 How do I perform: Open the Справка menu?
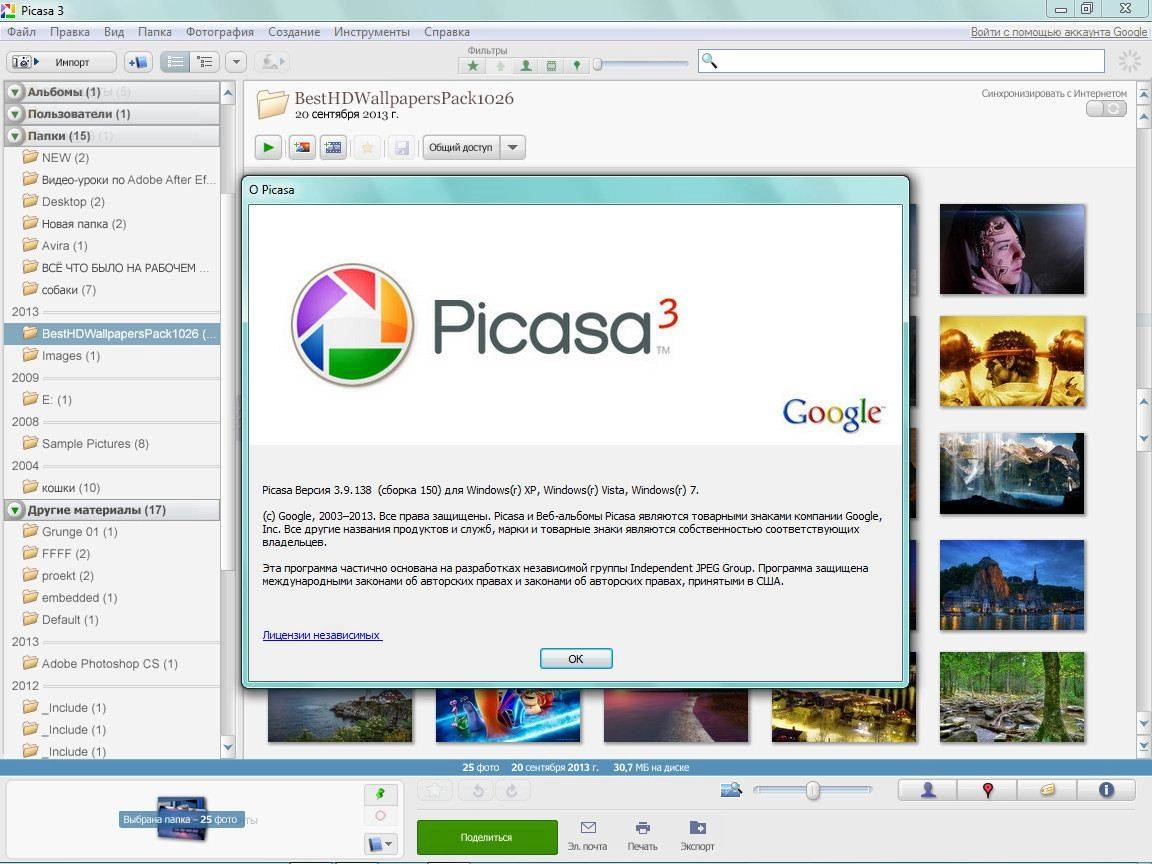pos(447,32)
